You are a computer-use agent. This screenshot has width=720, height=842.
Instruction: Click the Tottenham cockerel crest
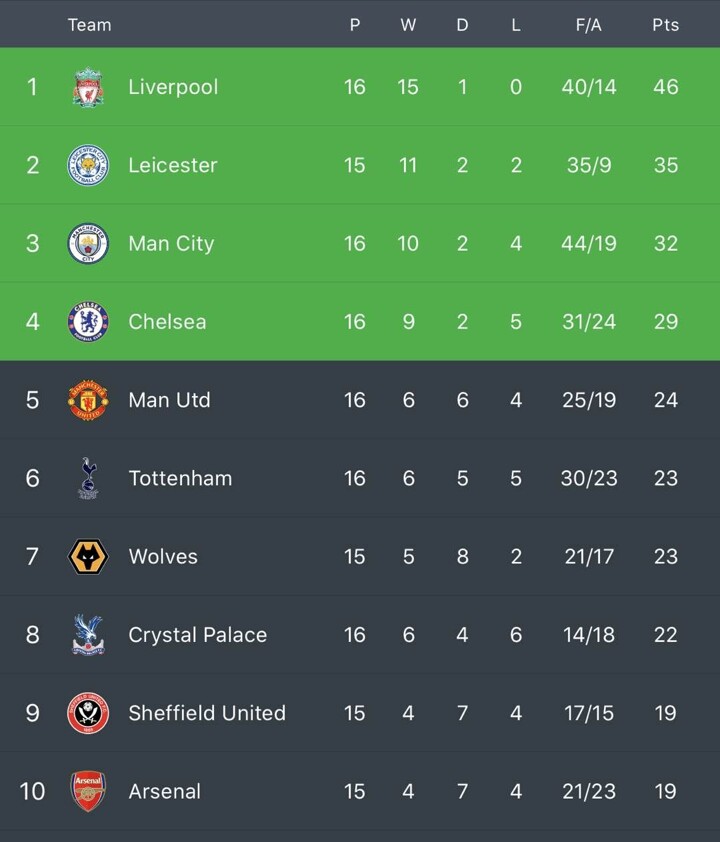[x=88, y=478]
